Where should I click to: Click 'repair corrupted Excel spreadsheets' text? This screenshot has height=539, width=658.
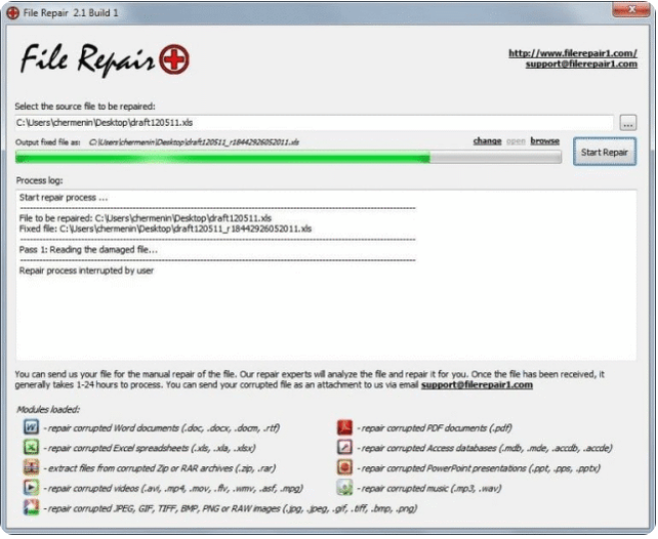coord(151,448)
